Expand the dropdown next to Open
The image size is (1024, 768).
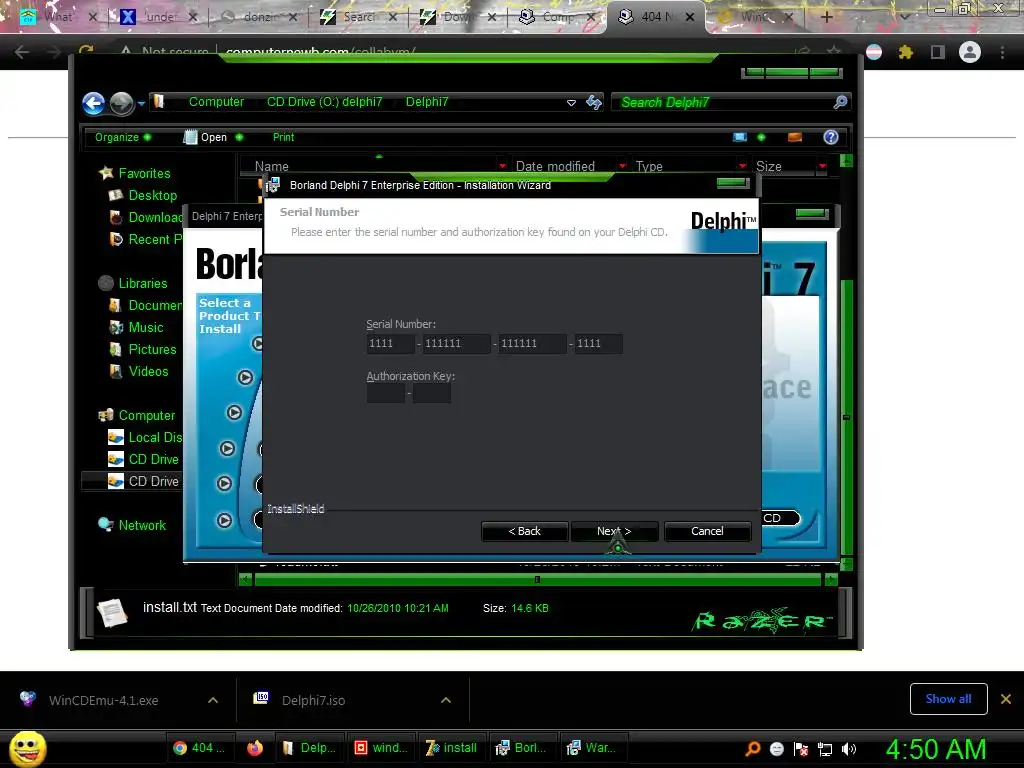[x=239, y=137]
